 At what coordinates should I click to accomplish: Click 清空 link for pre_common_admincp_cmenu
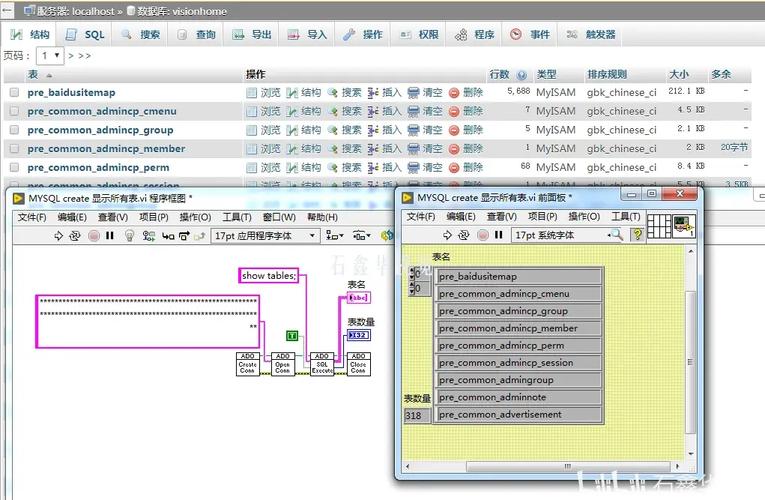[432, 111]
